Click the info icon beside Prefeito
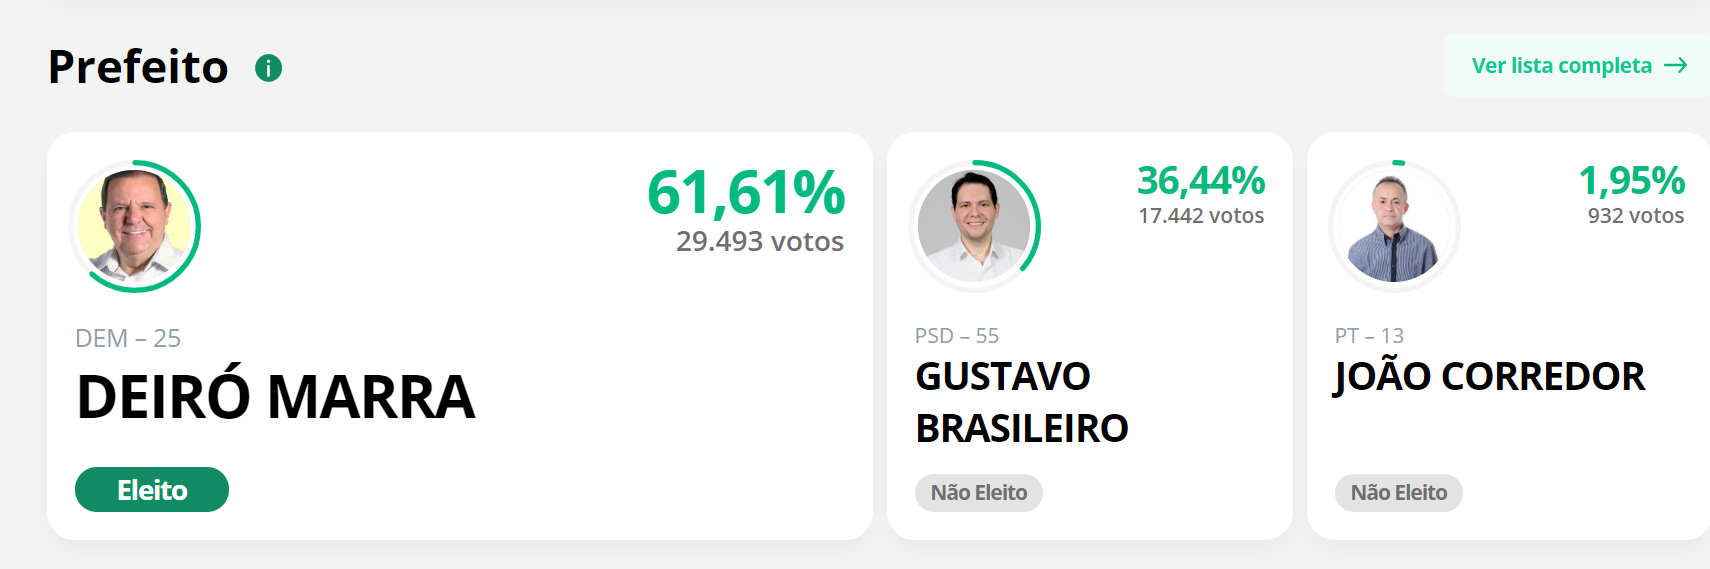 268,68
